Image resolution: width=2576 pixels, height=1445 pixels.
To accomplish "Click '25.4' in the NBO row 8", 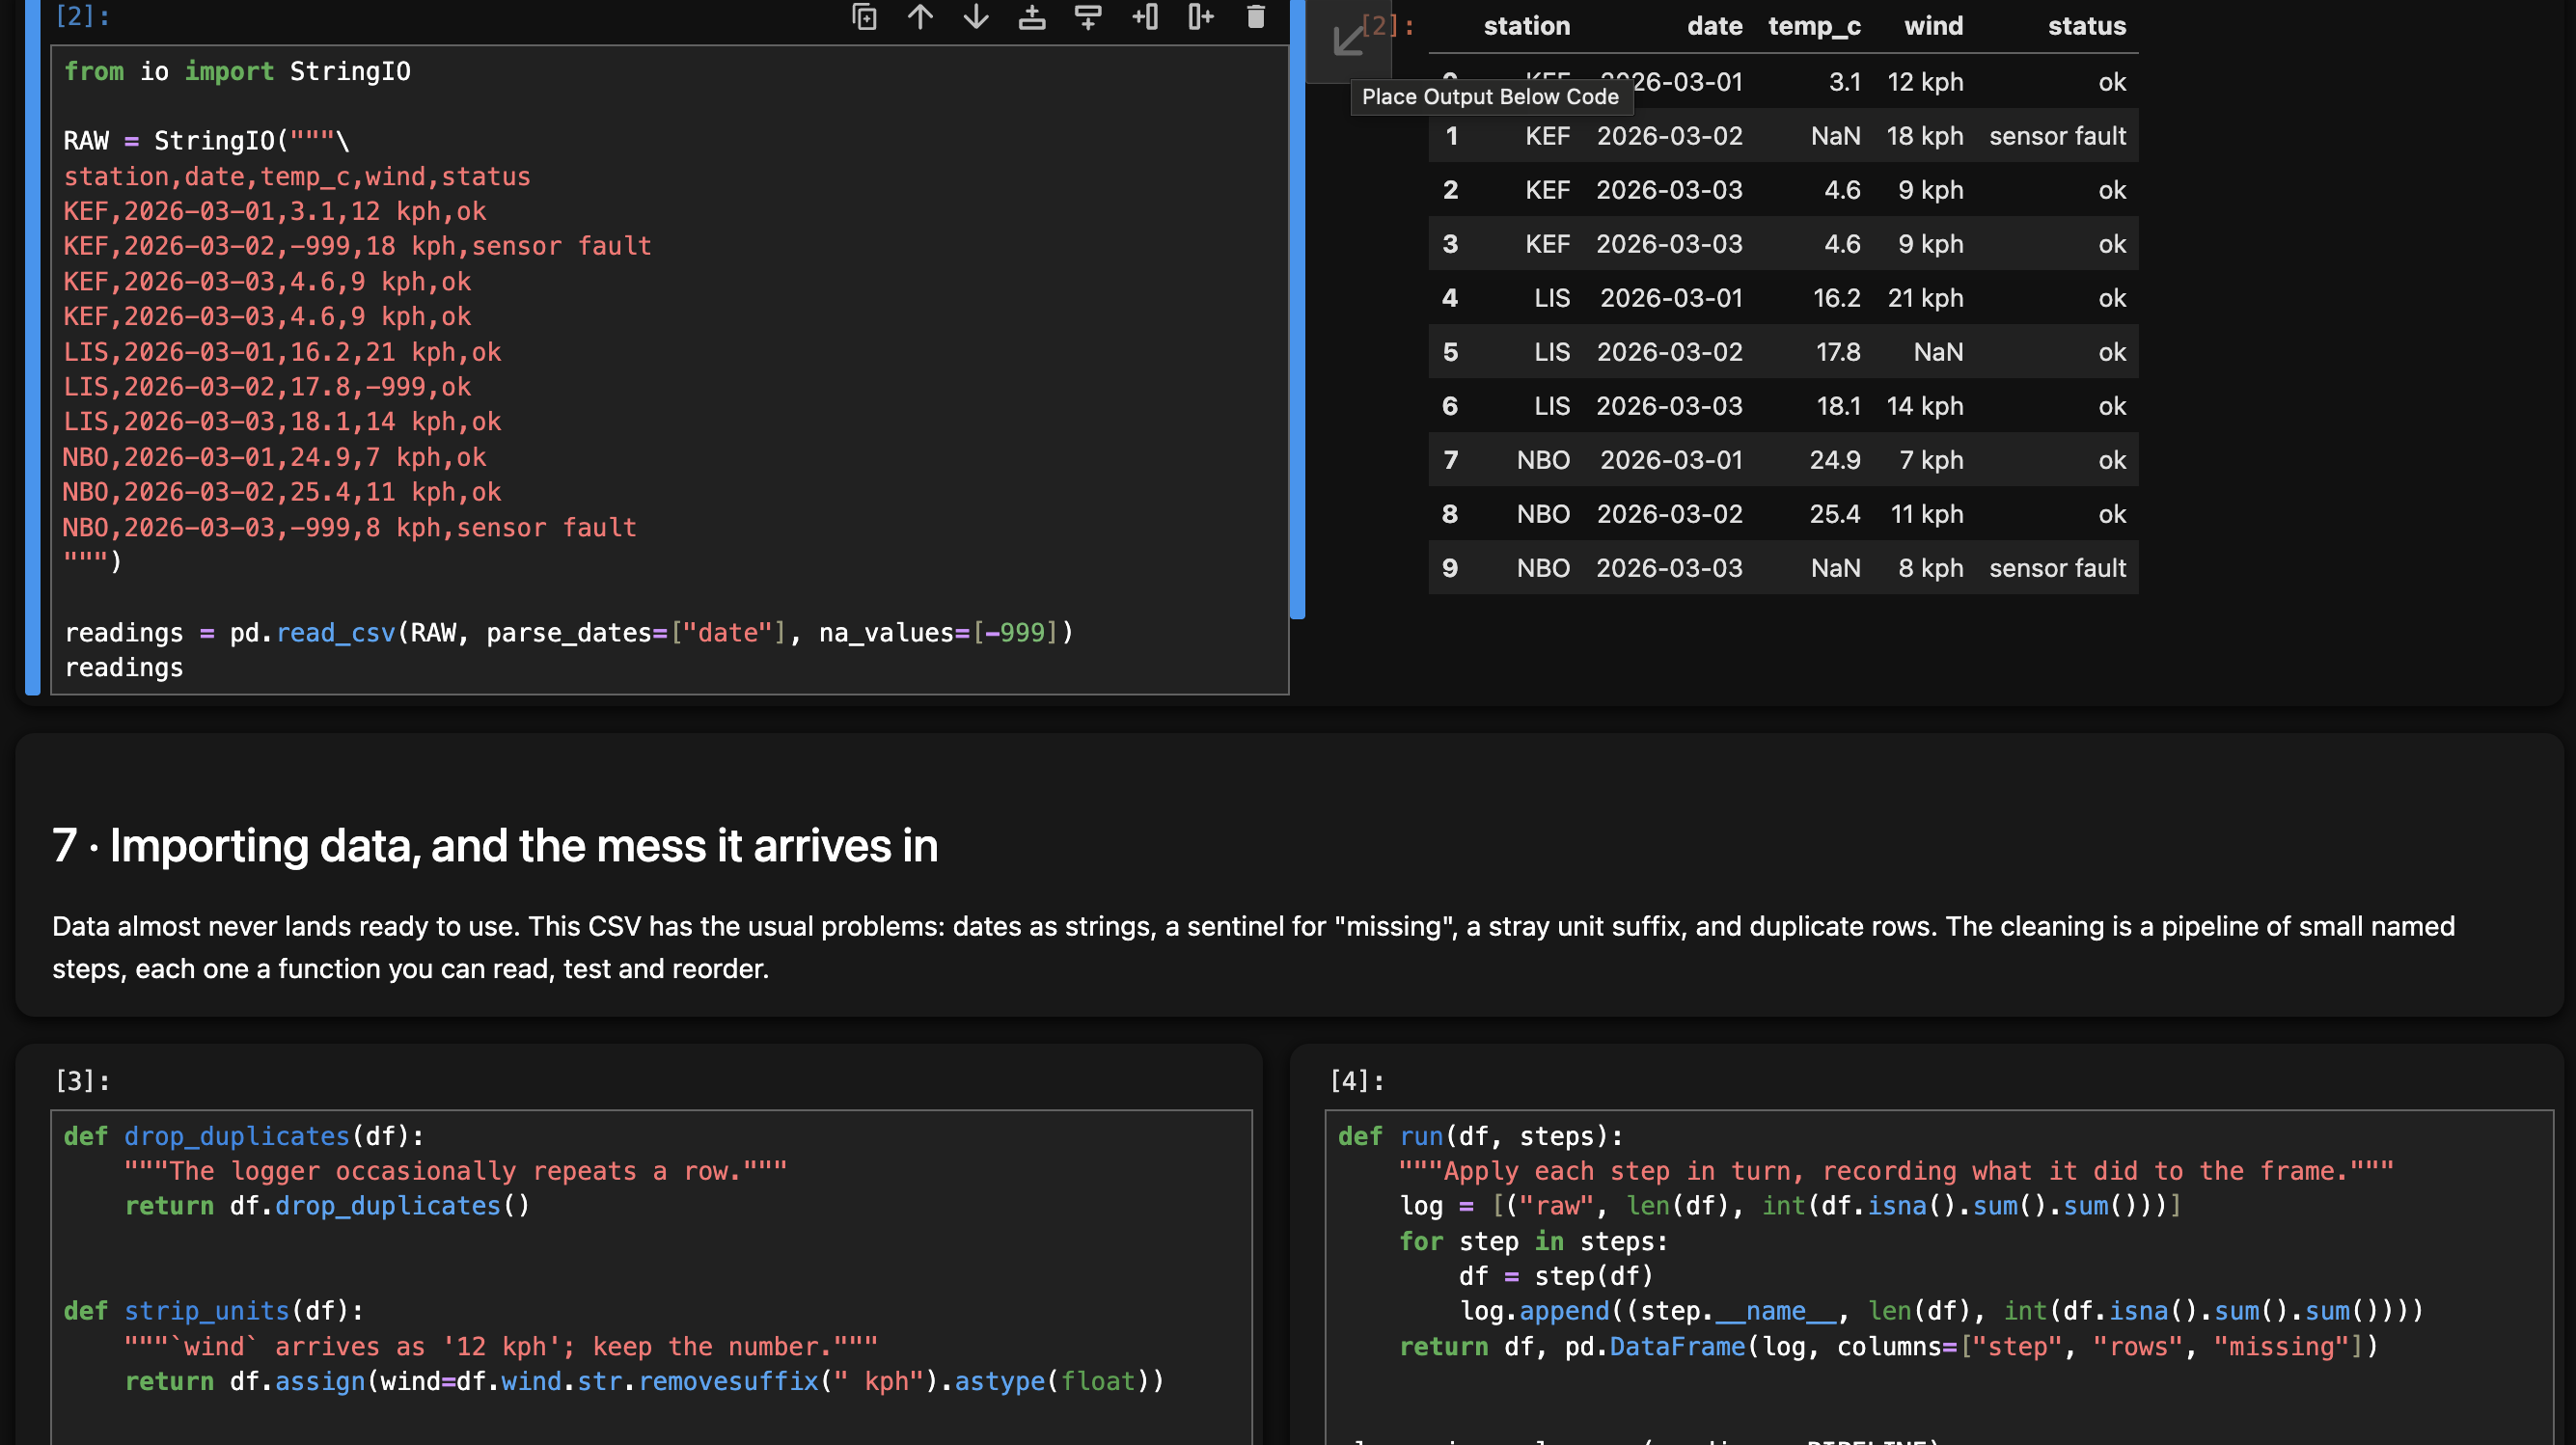I will (x=1835, y=514).
